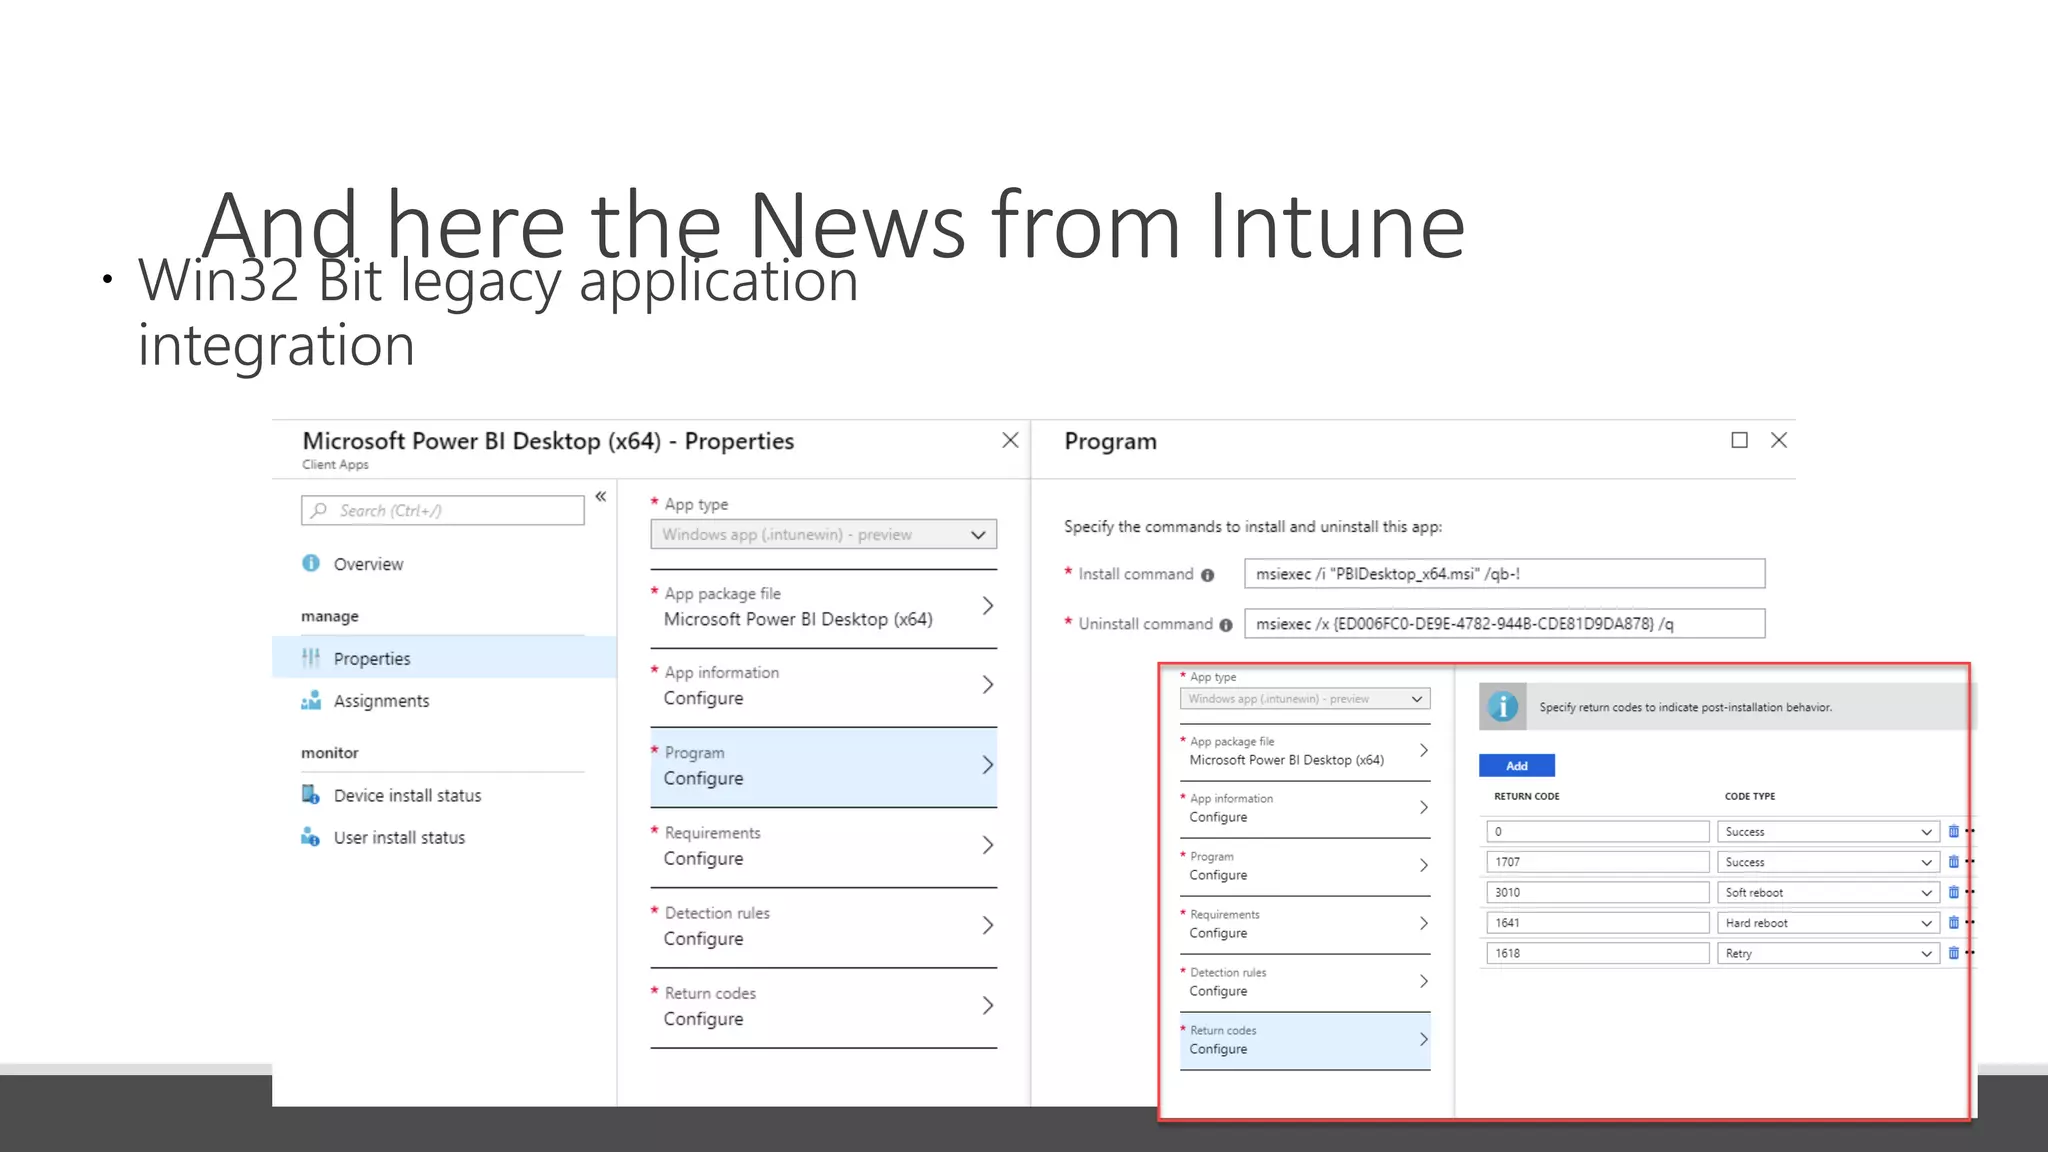2048x1152 pixels.
Task: Expand Requirements chevron in Properties
Action: pos(988,845)
